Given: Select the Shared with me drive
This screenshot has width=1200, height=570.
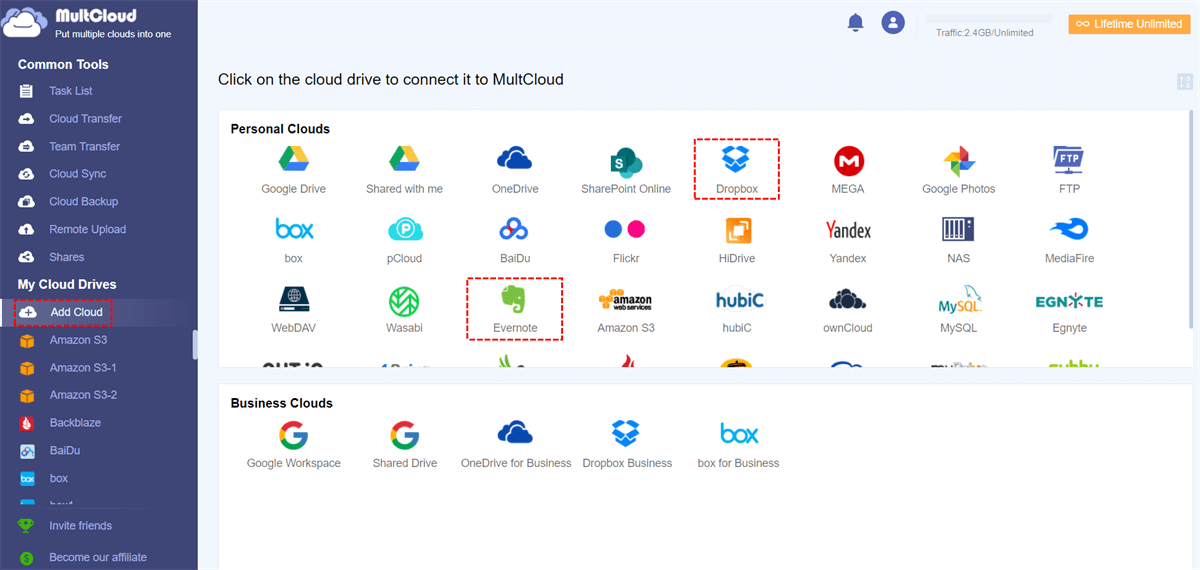Looking at the screenshot, I should (x=404, y=169).
